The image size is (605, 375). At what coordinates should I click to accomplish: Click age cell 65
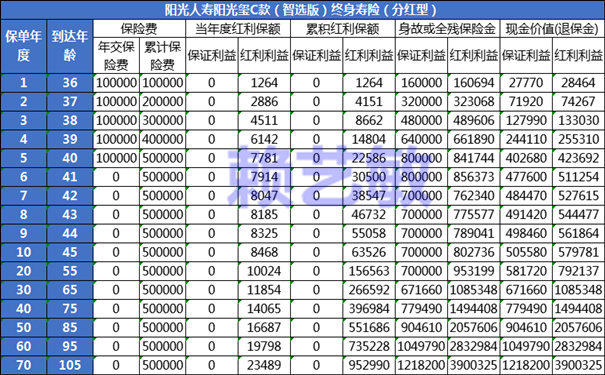tap(70, 290)
